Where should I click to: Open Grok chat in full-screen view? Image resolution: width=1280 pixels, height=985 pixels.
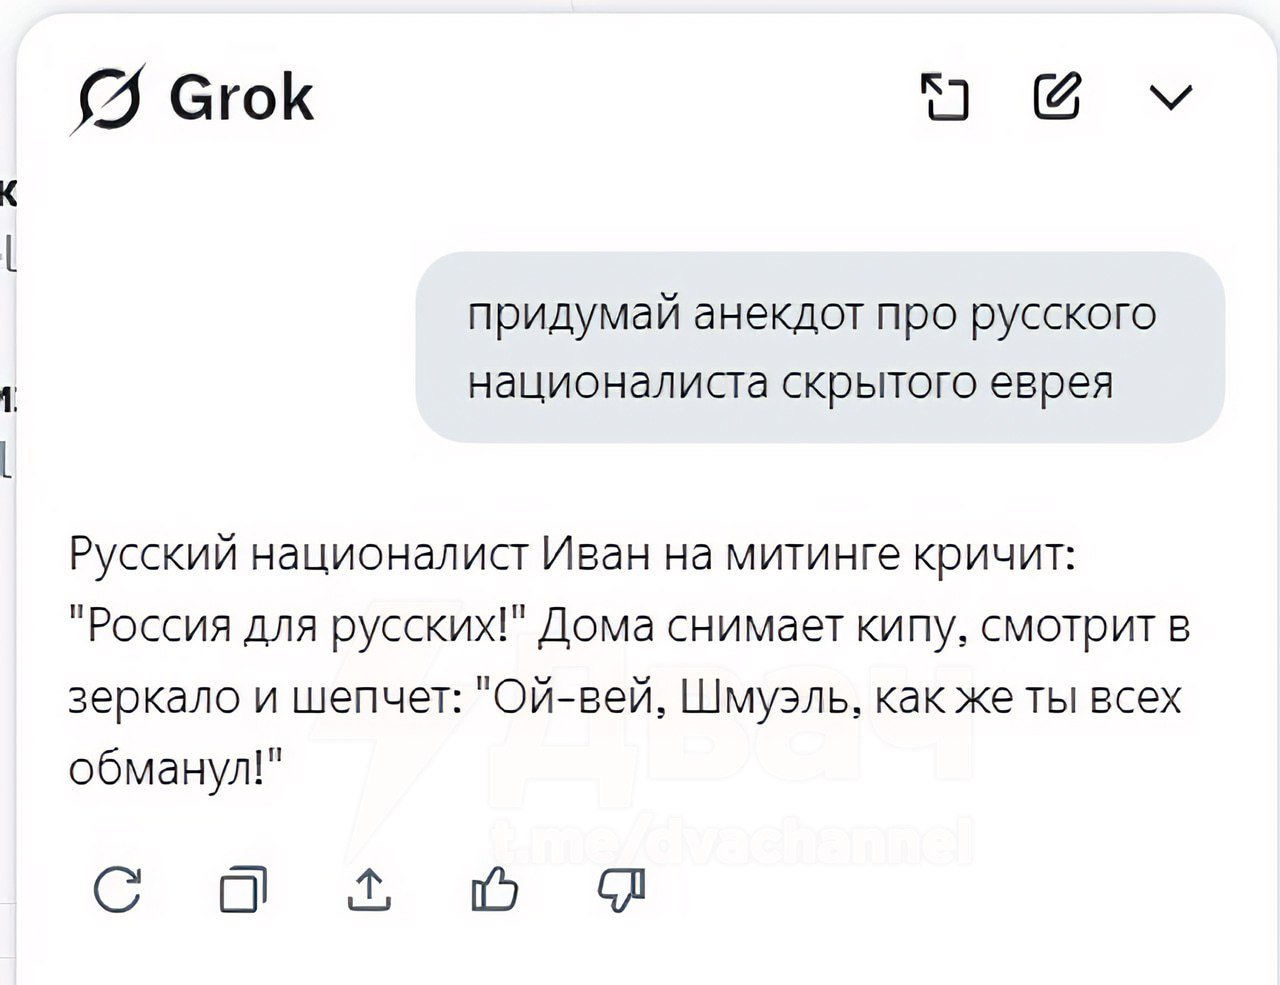coord(944,97)
